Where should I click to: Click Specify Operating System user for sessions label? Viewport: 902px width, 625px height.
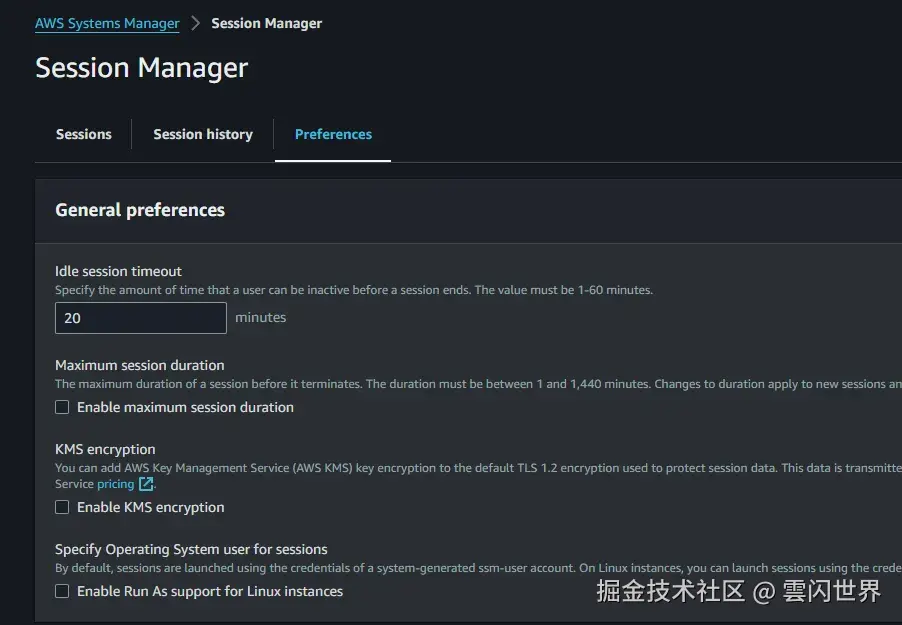191,550
